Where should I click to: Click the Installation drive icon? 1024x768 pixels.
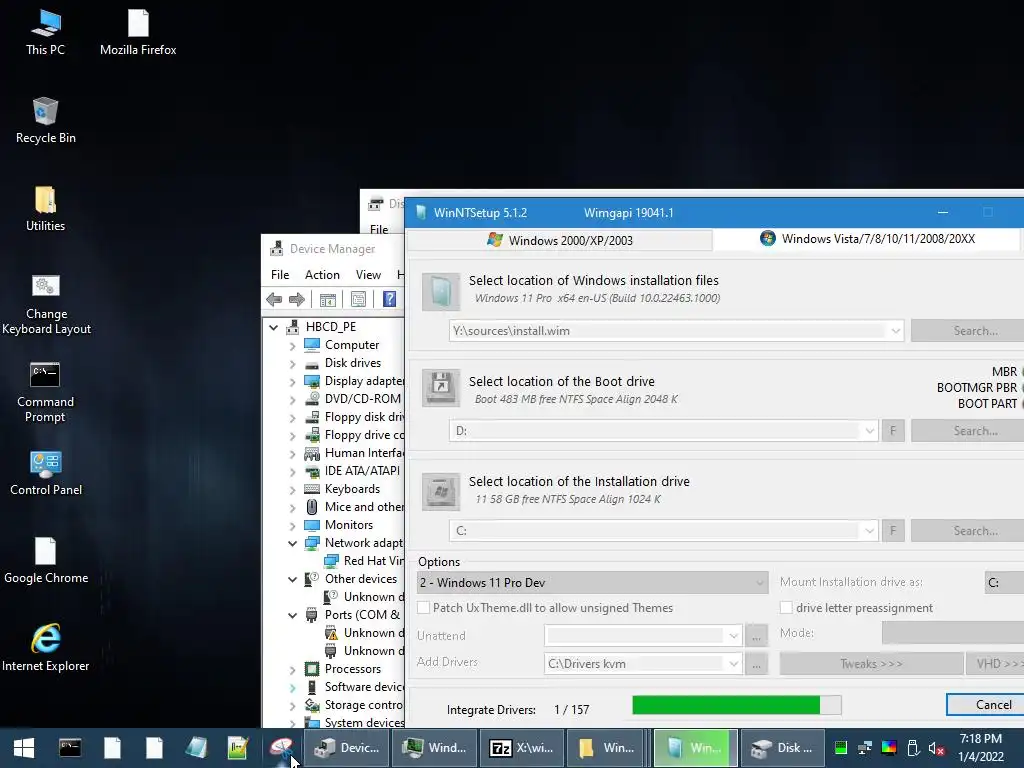[441, 491]
